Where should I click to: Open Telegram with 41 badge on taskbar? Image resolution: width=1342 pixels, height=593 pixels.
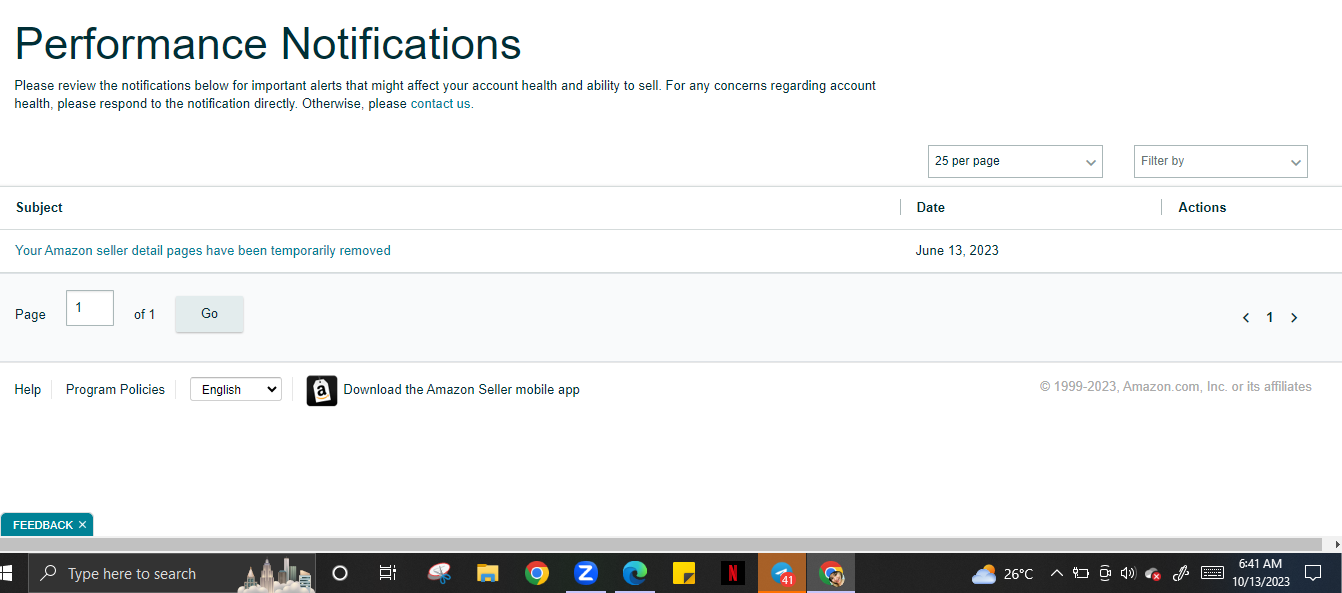click(x=782, y=573)
